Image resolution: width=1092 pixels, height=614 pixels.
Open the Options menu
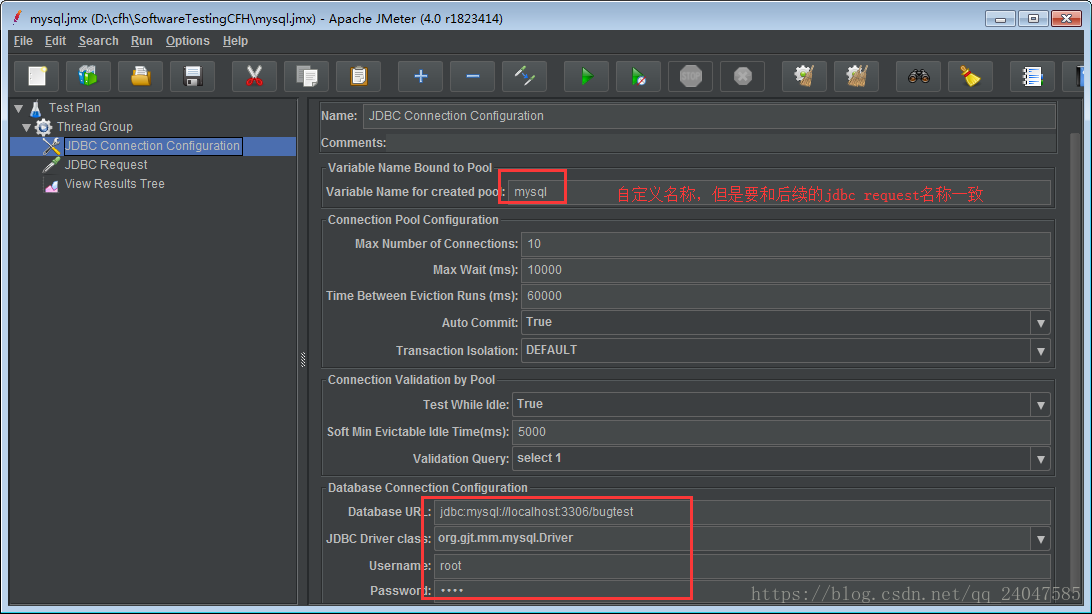click(187, 41)
